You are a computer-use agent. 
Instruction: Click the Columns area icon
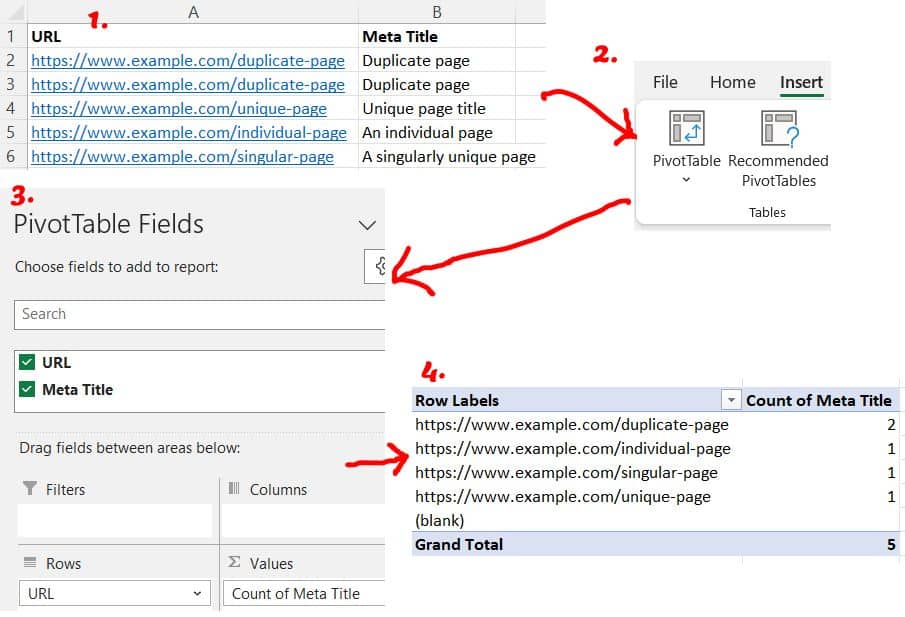point(234,489)
